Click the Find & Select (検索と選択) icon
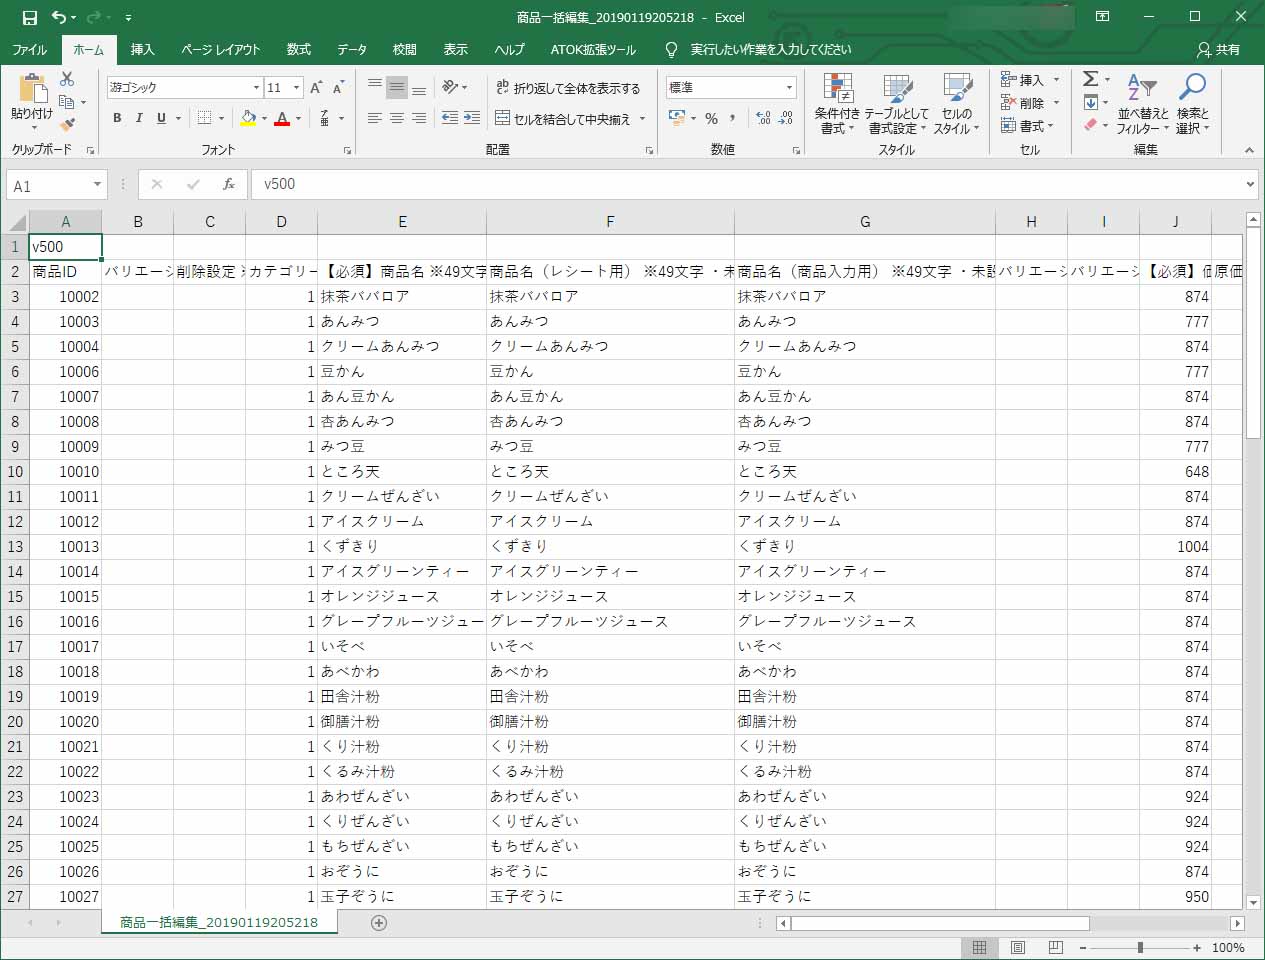1265x960 pixels. click(x=1194, y=105)
